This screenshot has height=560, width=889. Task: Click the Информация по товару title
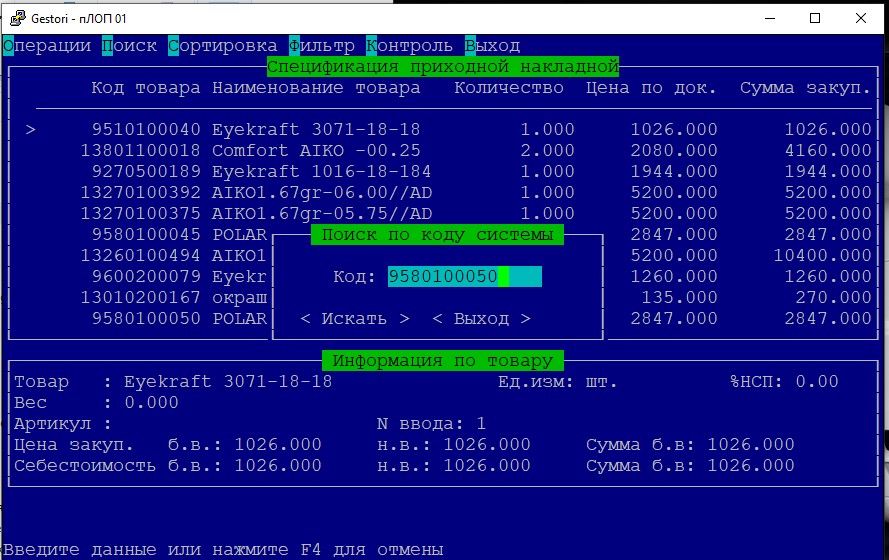pyautogui.click(x=443, y=360)
